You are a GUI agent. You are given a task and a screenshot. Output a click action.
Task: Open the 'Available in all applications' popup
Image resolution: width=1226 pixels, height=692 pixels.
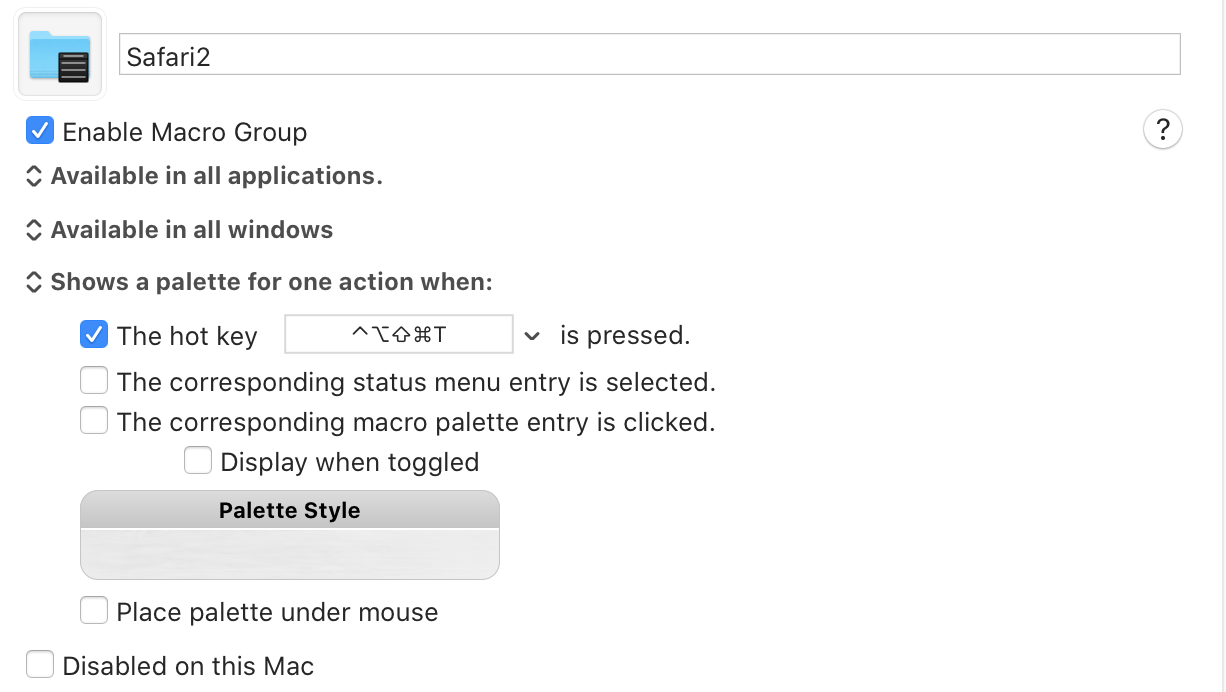pos(204,176)
